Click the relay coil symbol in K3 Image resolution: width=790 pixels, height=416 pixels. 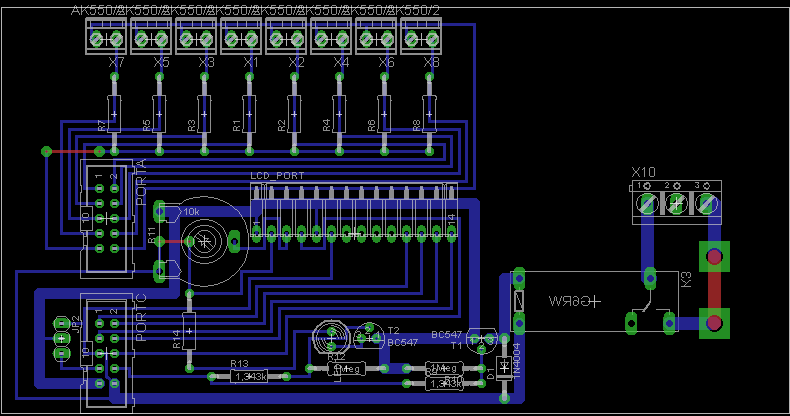519,301
